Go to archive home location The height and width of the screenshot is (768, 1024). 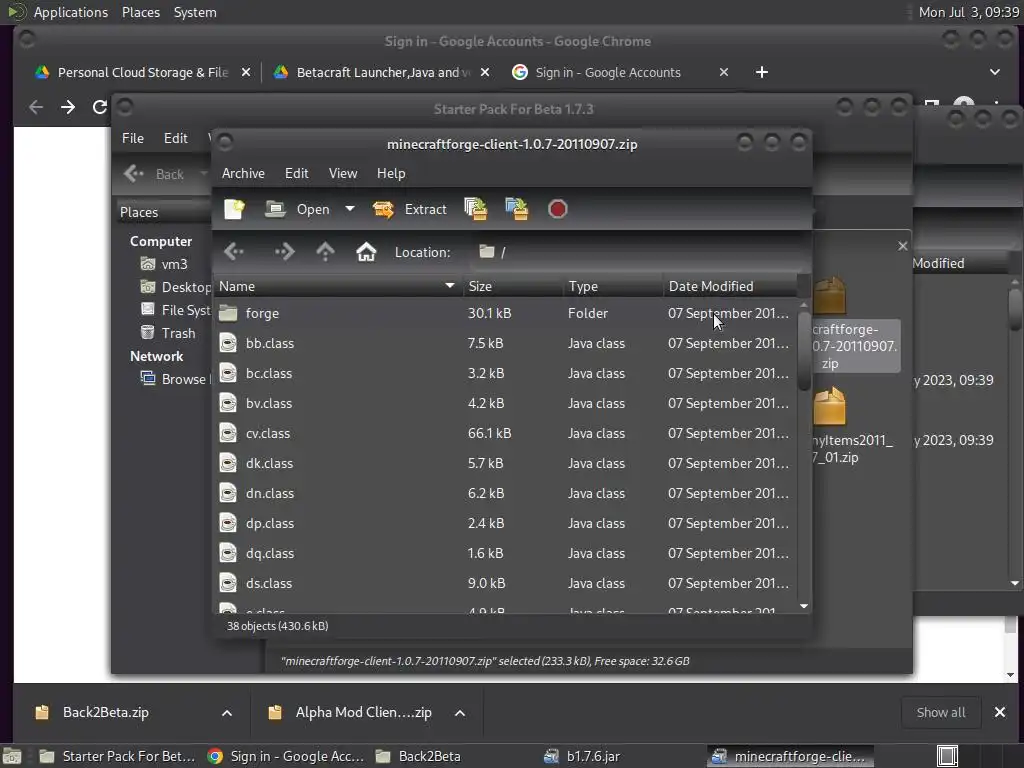pyautogui.click(x=366, y=251)
